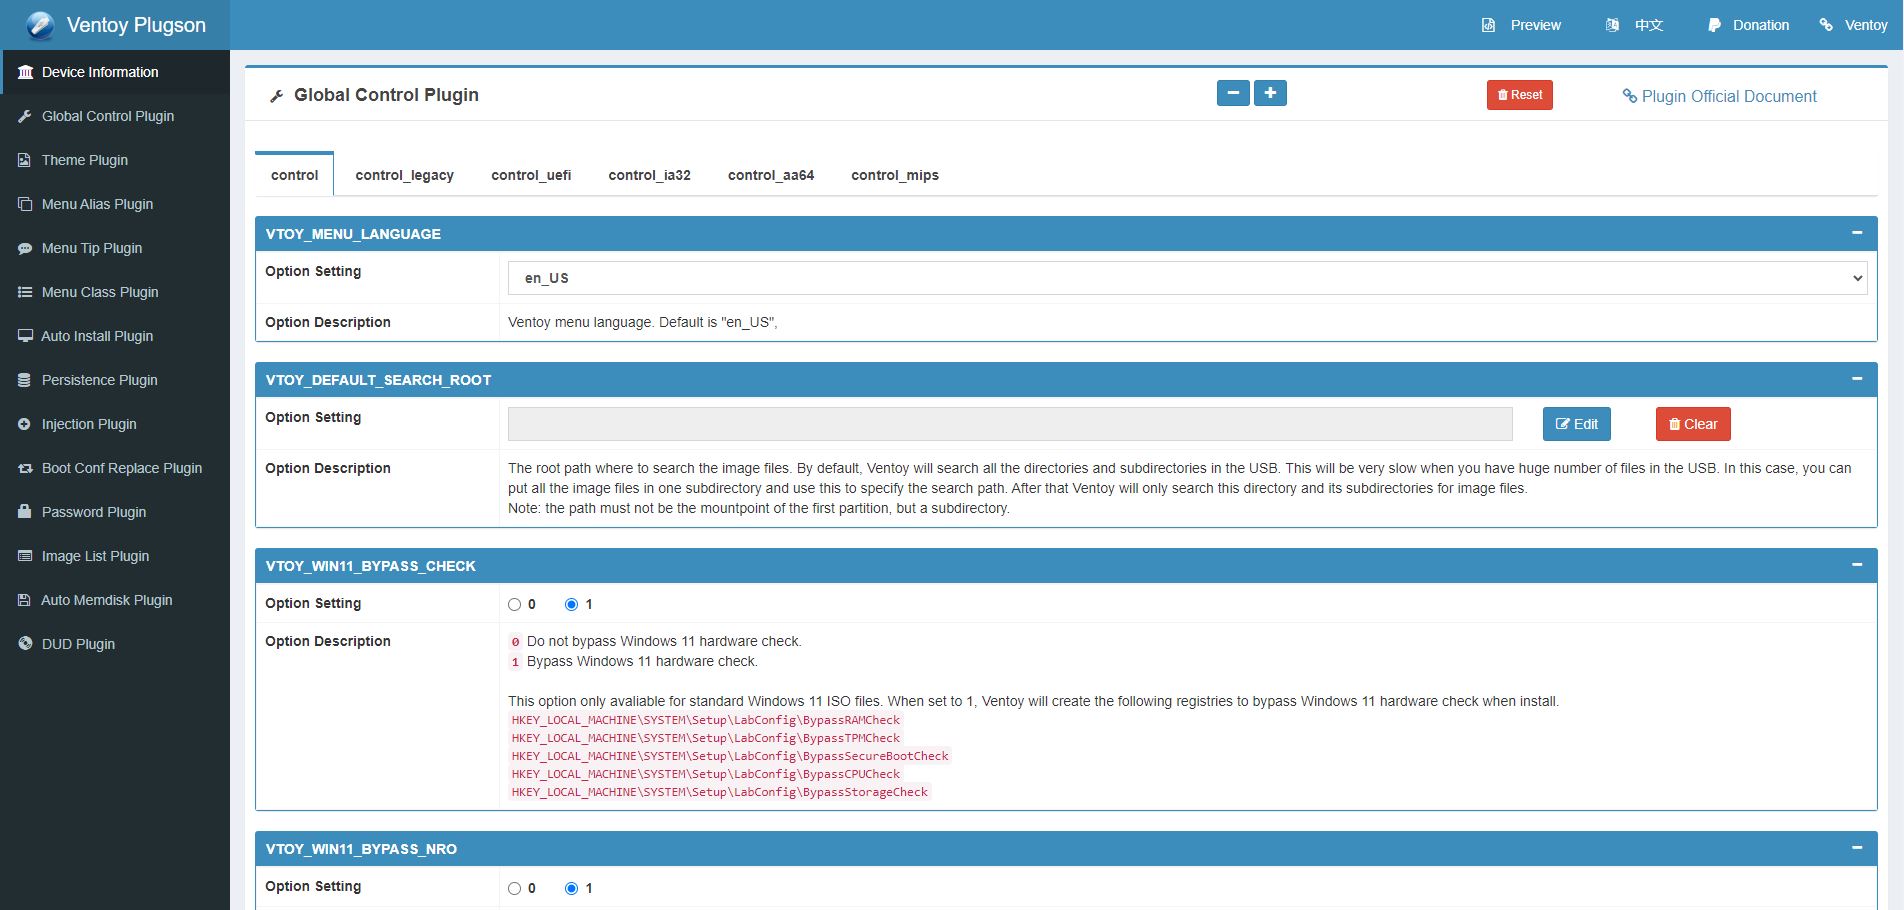Click the Injection Plugin plus-circle icon
The height and width of the screenshot is (910, 1904).
click(x=25, y=424)
